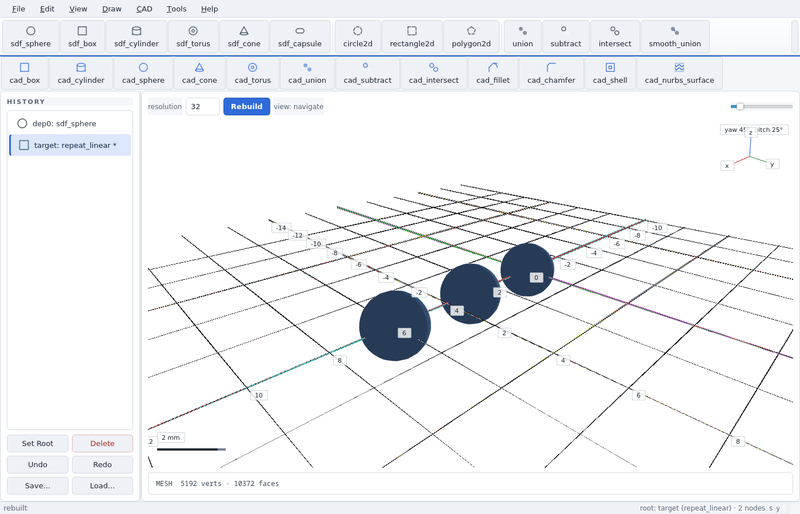This screenshot has width=800, height=514.
Task: Use the cad_chamfer tool
Action: point(551,74)
